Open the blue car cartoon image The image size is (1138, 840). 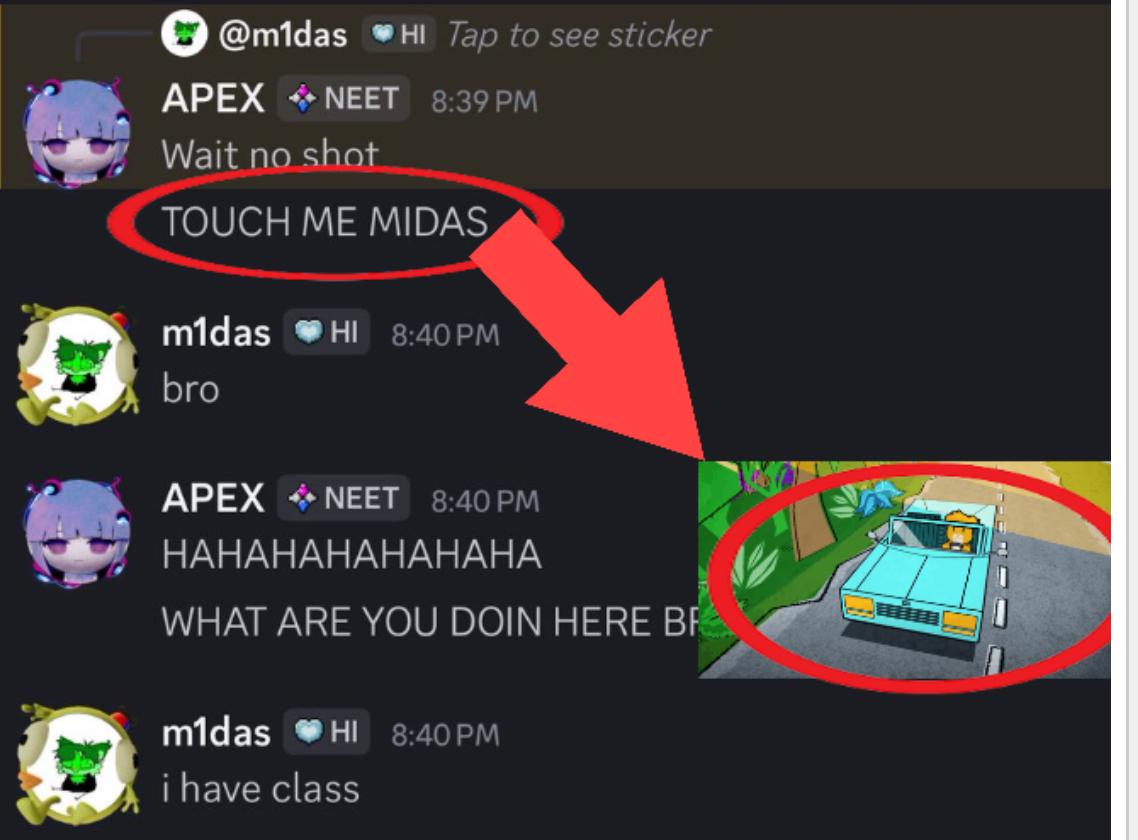tap(904, 570)
